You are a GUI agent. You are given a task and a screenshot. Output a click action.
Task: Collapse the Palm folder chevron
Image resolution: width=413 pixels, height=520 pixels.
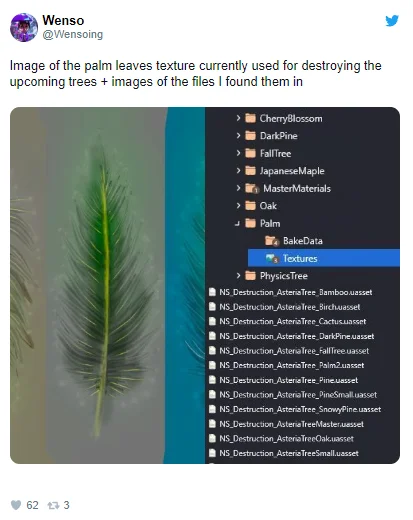[x=237, y=223]
